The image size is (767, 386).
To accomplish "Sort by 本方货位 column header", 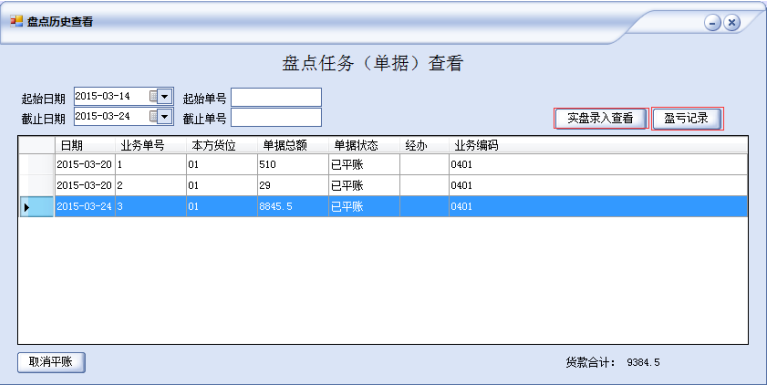I will tap(222, 145).
